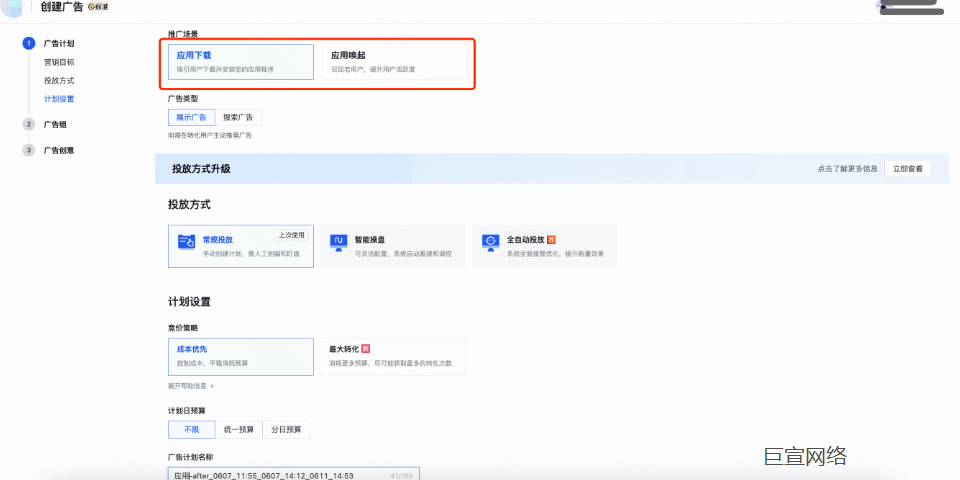Click the 全自动投放 monitor icon
The height and width of the screenshot is (480, 960).
click(x=490, y=241)
